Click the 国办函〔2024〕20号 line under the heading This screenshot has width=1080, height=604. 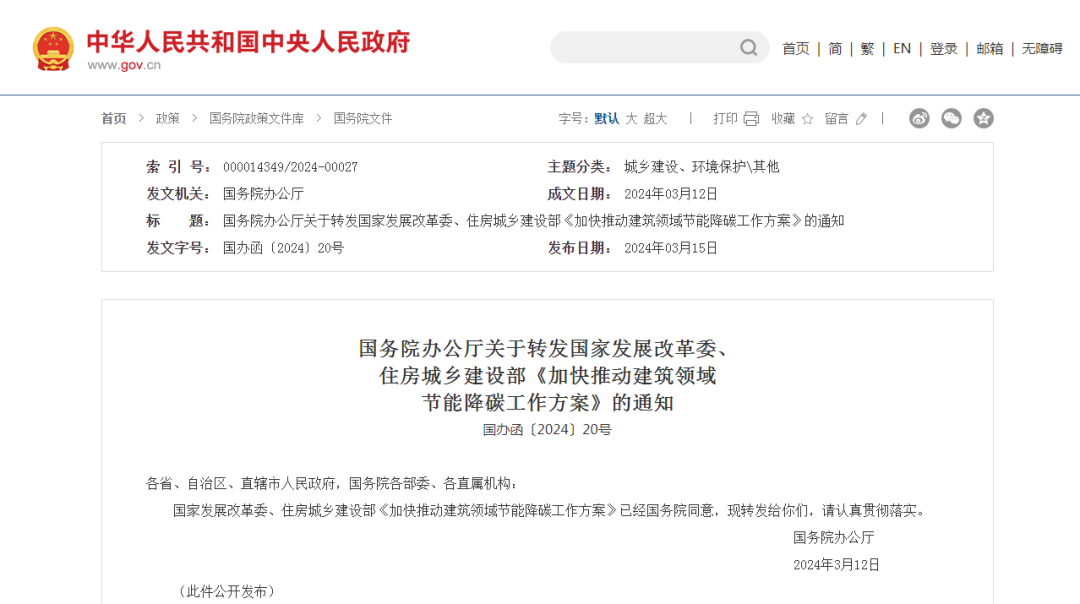pyautogui.click(x=547, y=430)
